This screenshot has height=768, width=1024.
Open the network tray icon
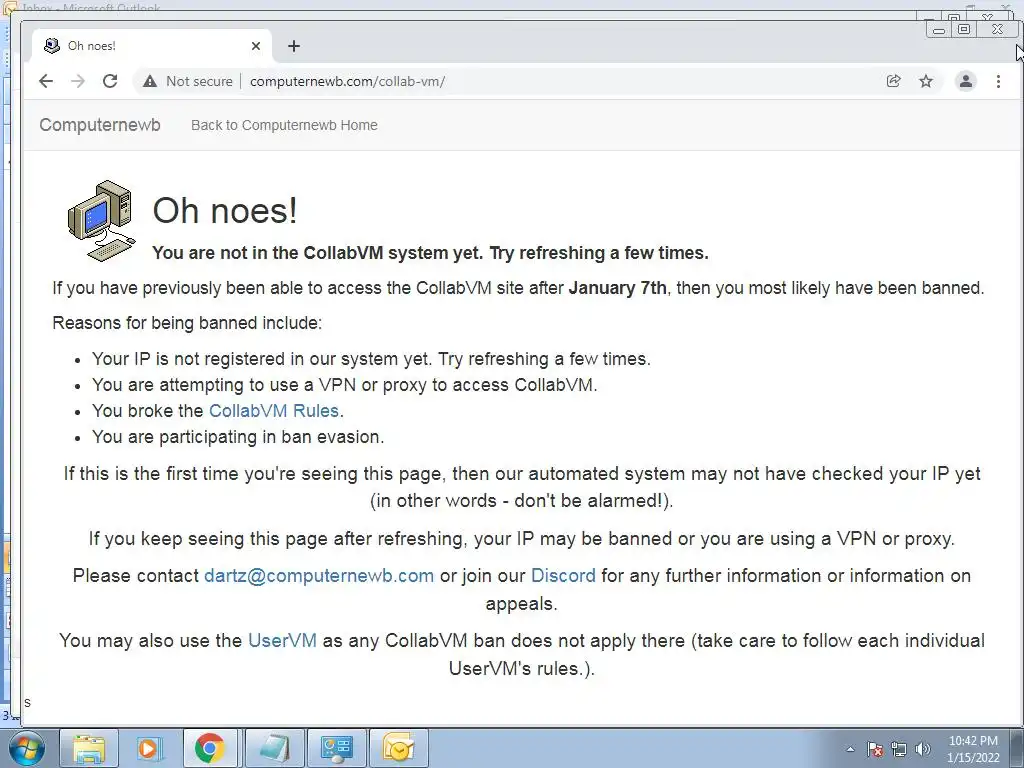click(x=899, y=749)
